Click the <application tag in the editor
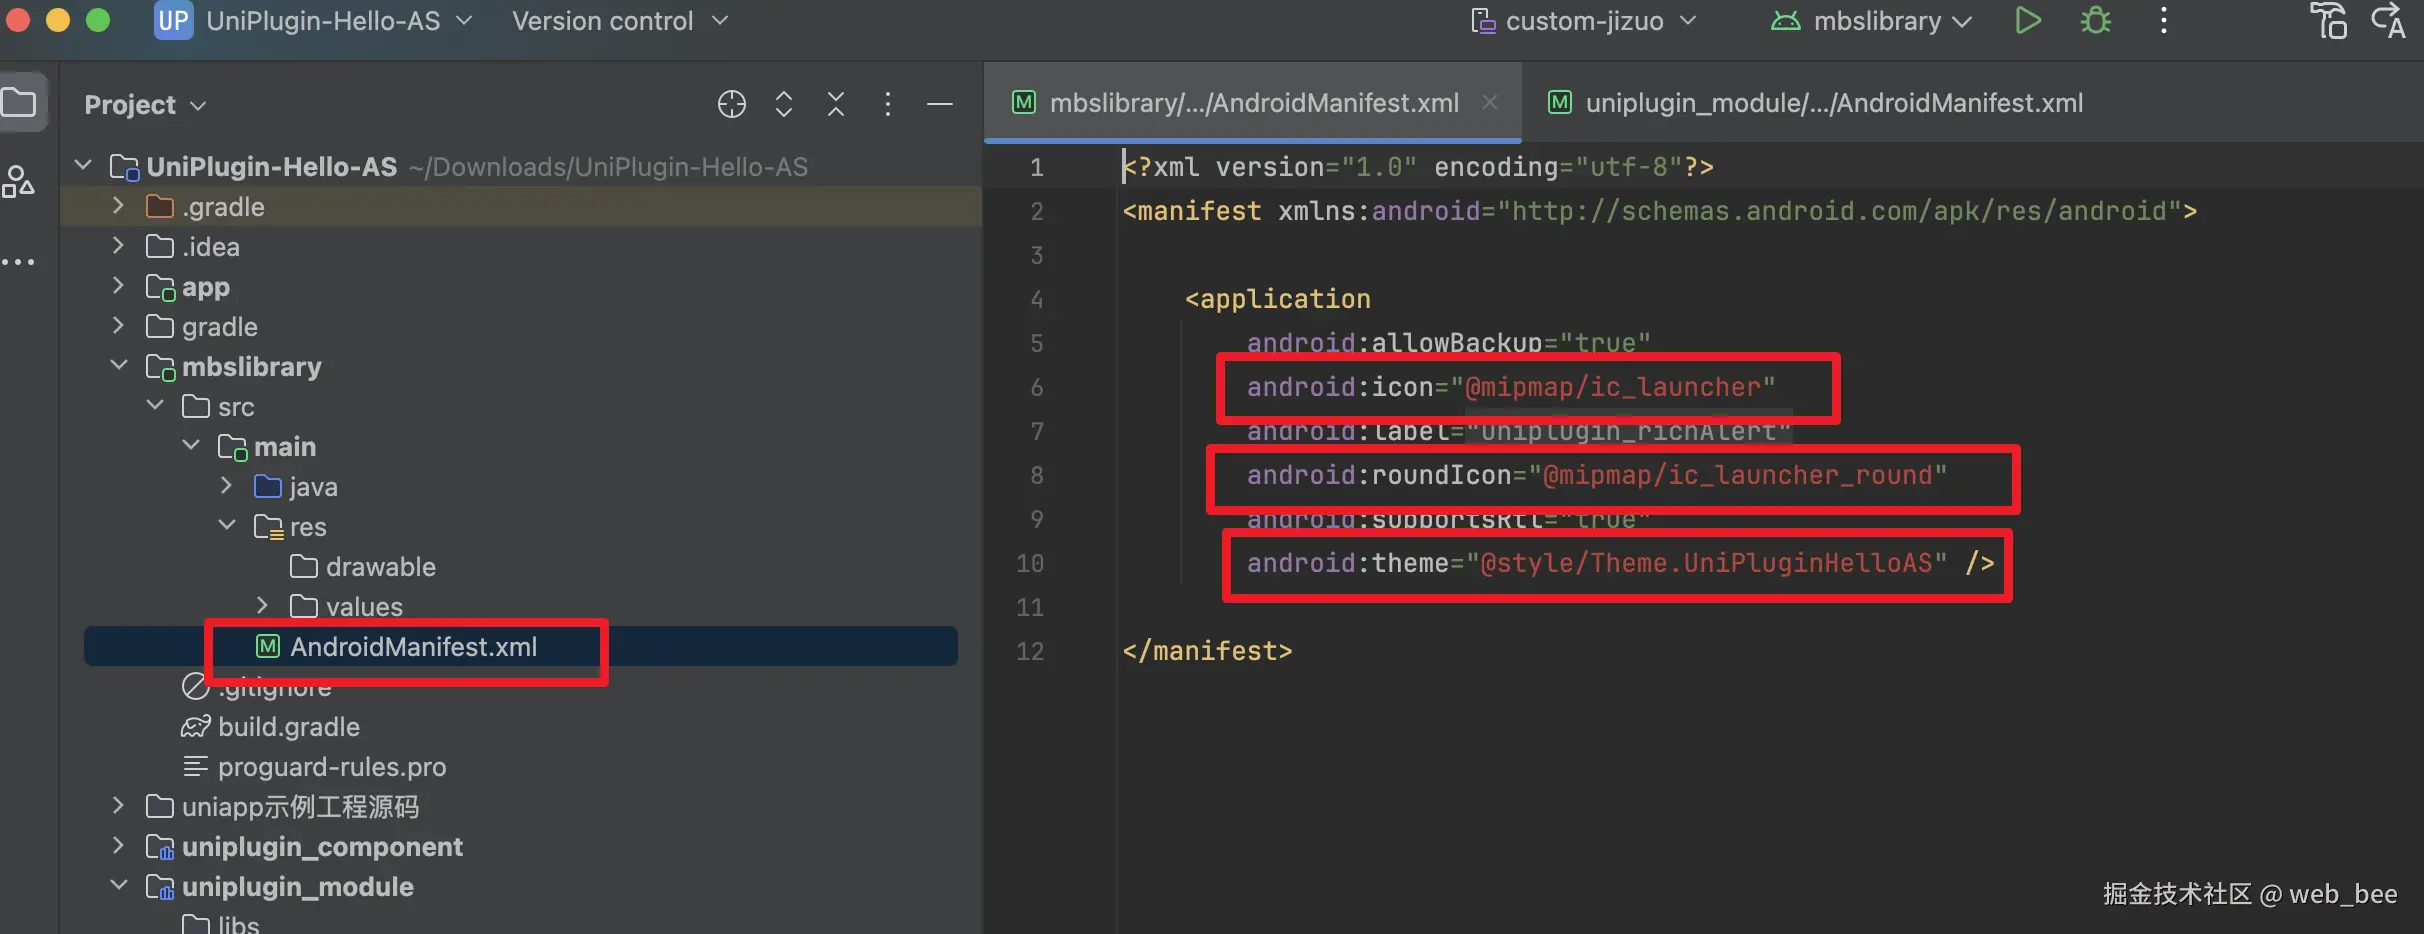Screen dimensions: 2424x934 tap(1278, 299)
